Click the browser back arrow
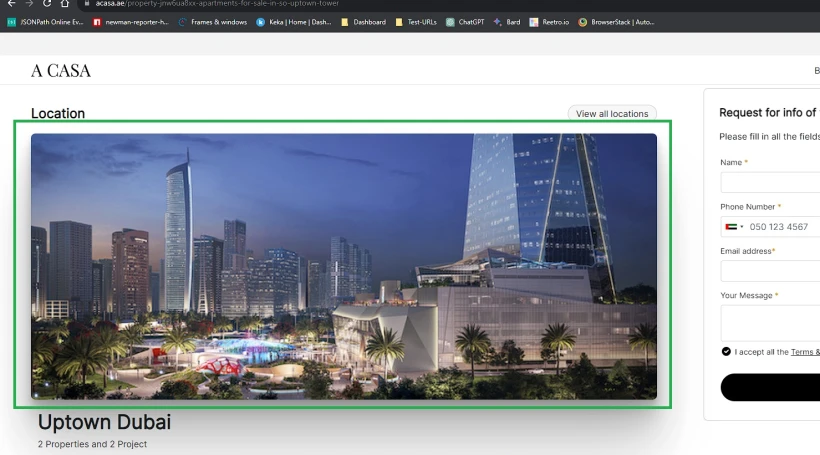This screenshot has height=455, width=820. pos(10,4)
